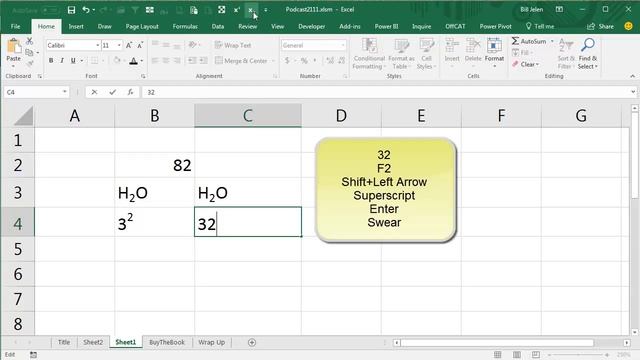The height and width of the screenshot is (360, 640).
Task: Click the Delete cells icon
Action: (x=473, y=45)
